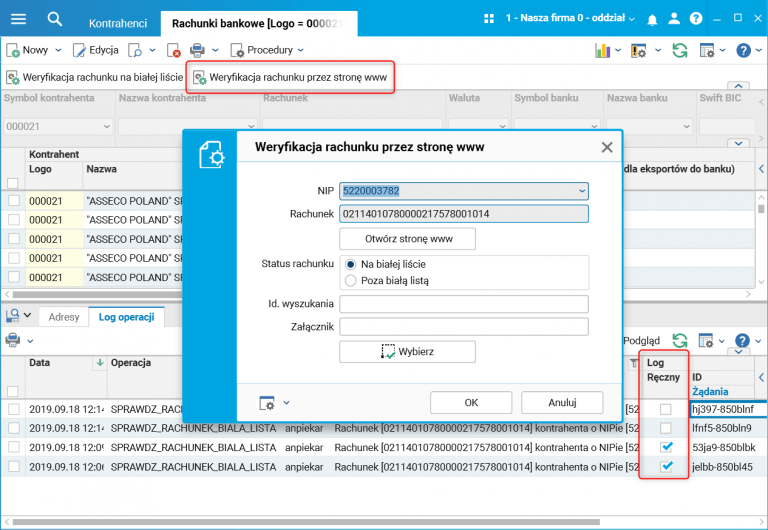Click the help icon in title bar
The width and height of the screenshot is (768, 530).
point(696,19)
